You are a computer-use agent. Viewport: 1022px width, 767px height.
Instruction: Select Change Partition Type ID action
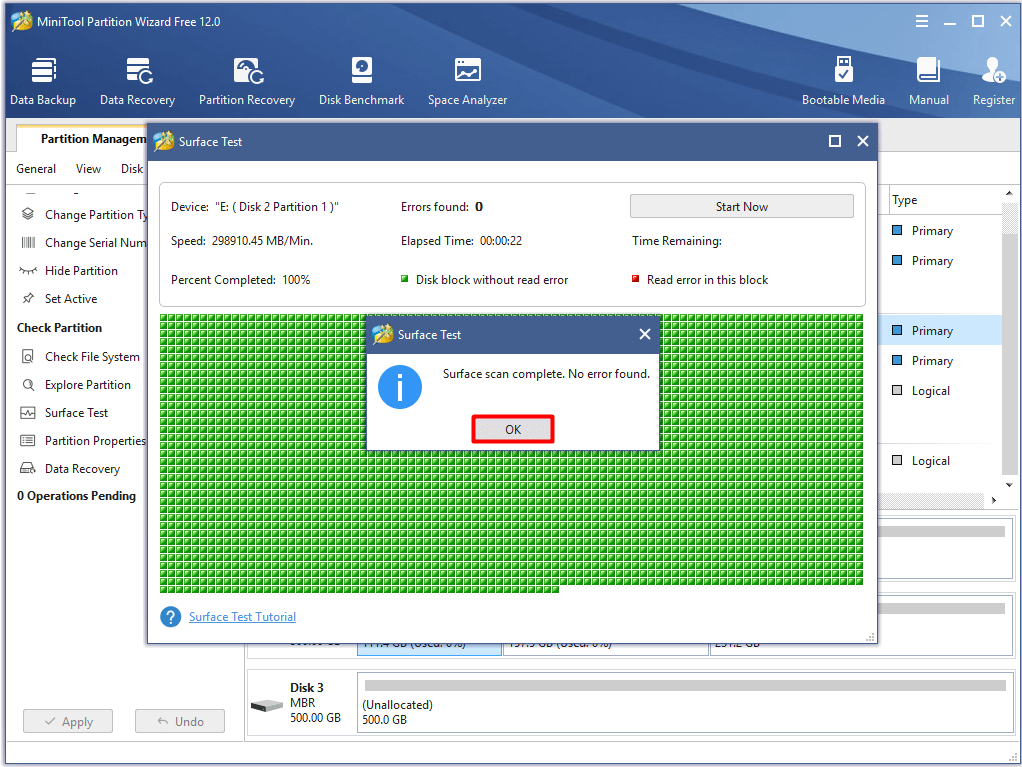coord(83,214)
